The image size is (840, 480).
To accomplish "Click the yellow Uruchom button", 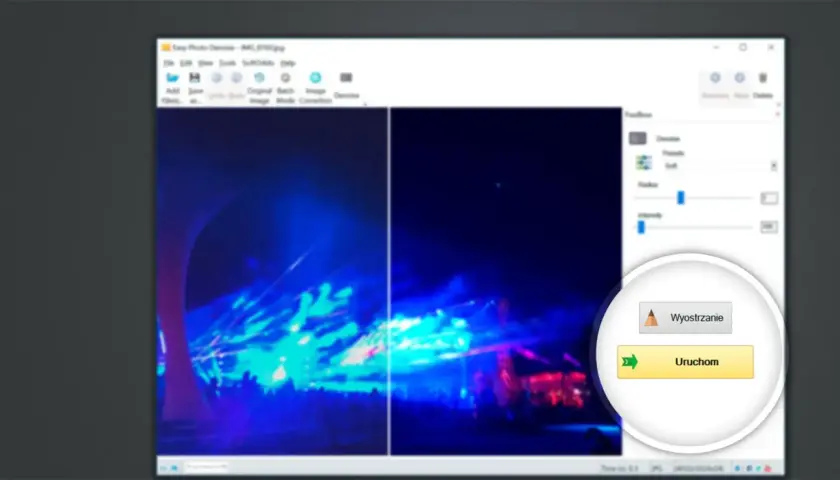I will 685,362.
